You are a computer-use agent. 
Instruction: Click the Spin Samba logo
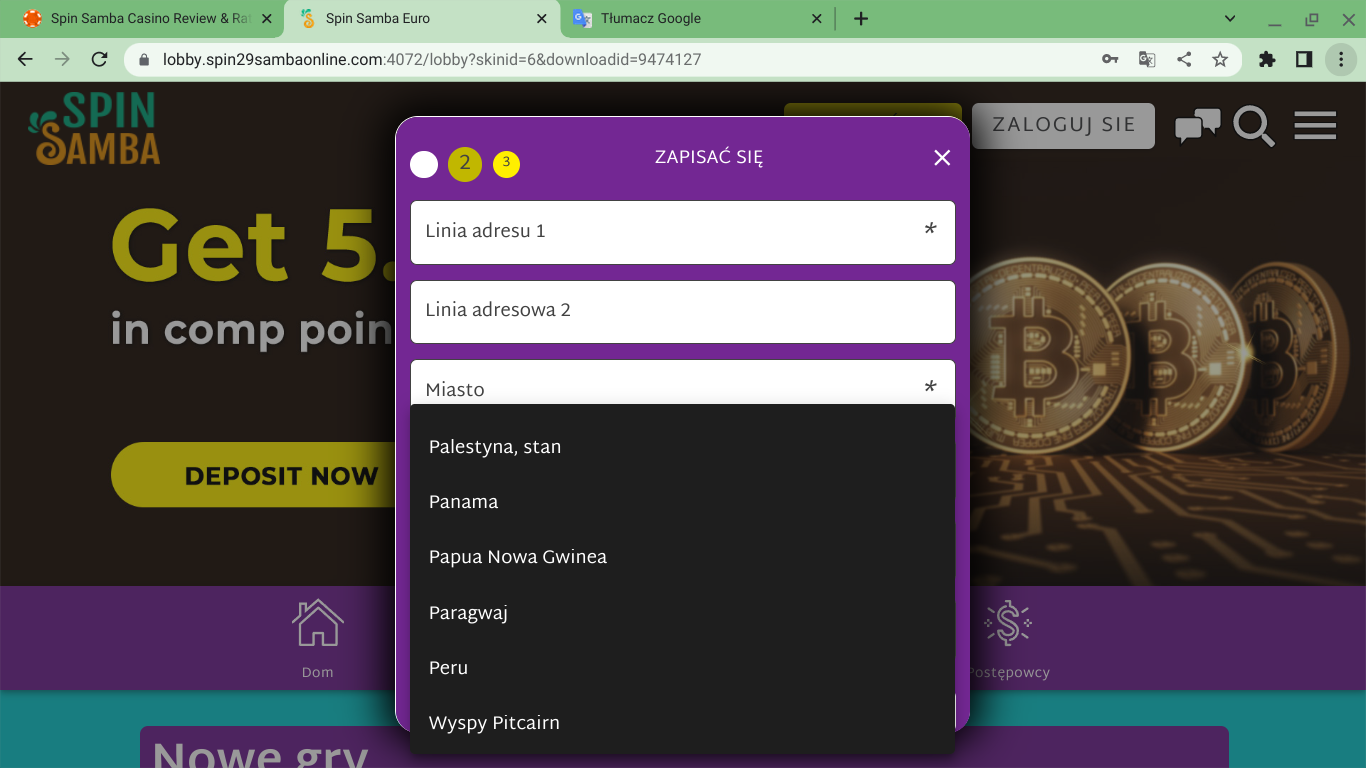pos(96,128)
